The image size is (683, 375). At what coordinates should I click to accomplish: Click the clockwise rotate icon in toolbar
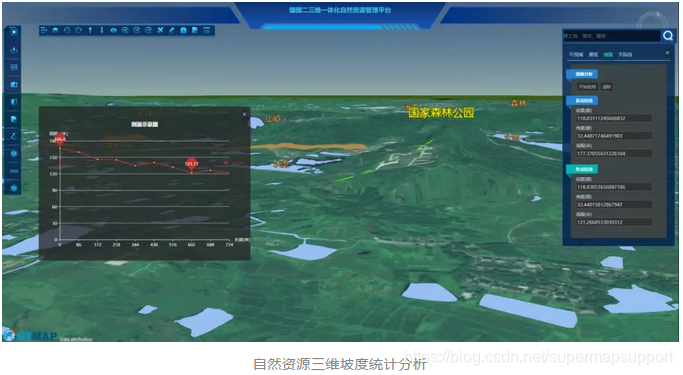(x=78, y=30)
